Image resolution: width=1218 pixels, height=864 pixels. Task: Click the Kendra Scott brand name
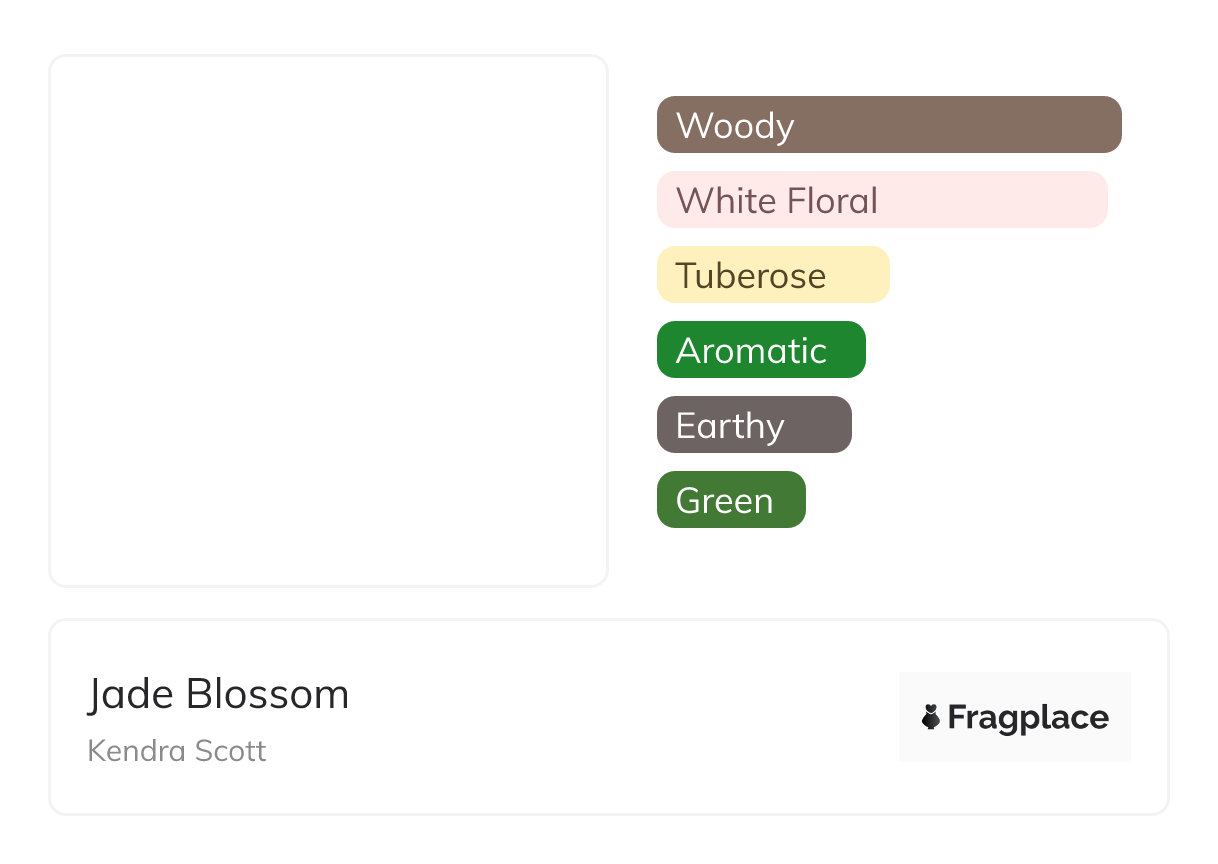coord(177,751)
